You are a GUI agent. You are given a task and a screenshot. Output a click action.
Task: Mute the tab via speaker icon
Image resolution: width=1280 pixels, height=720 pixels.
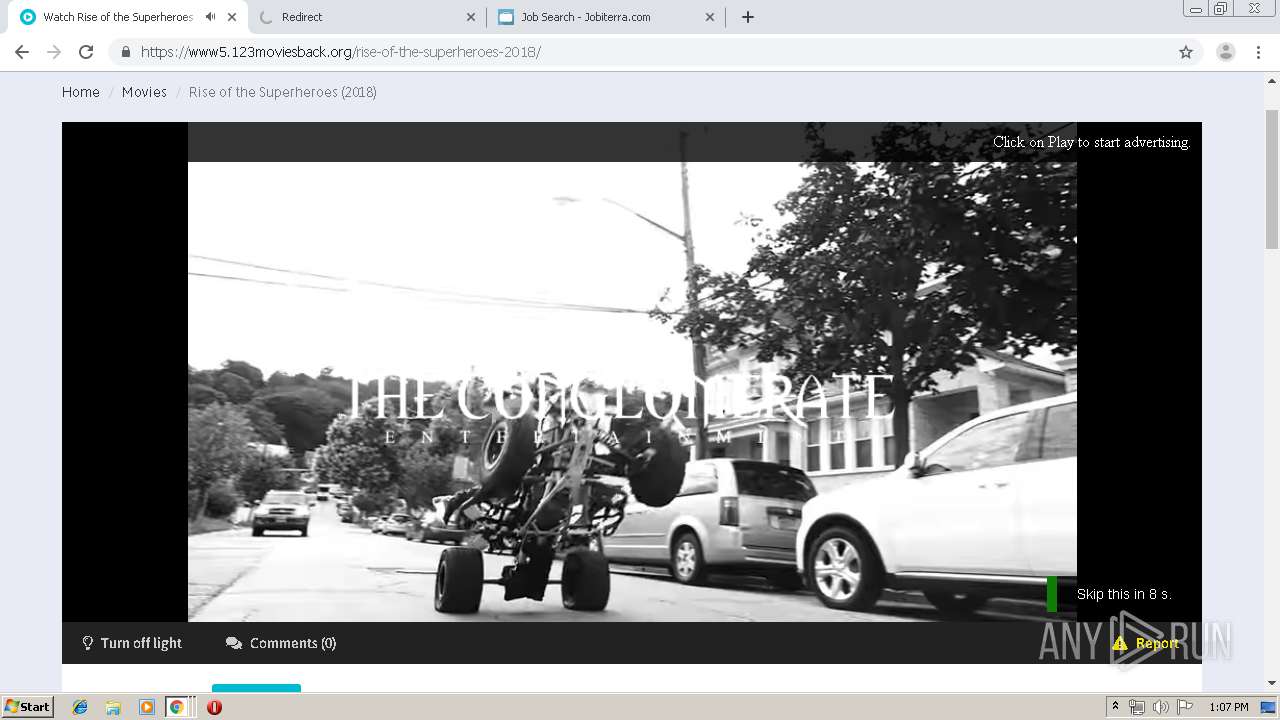coord(210,17)
